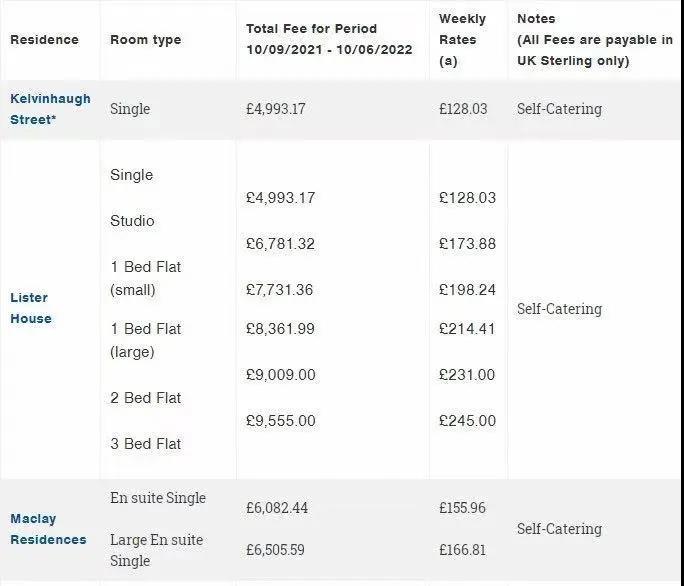Open the Kelvinhaugh Street residence link
This screenshot has height=586, width=684.
click(x=50, y=109)
